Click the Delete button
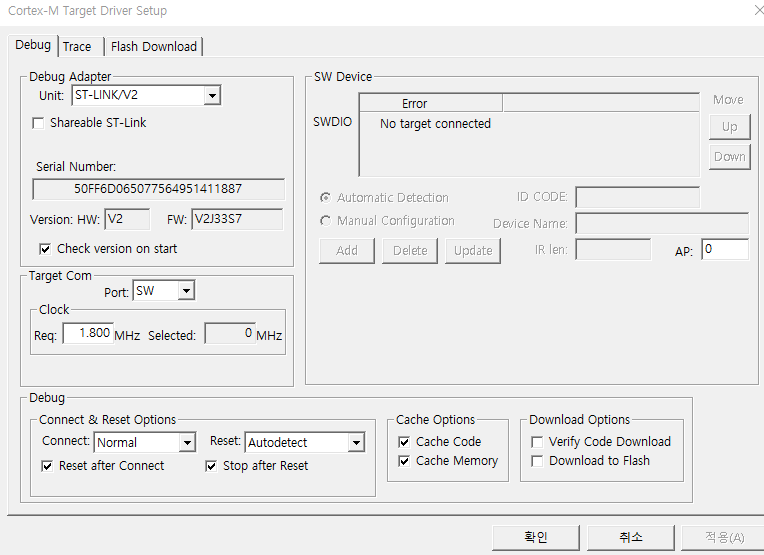 pyautogui.click(x=410, y=251)
